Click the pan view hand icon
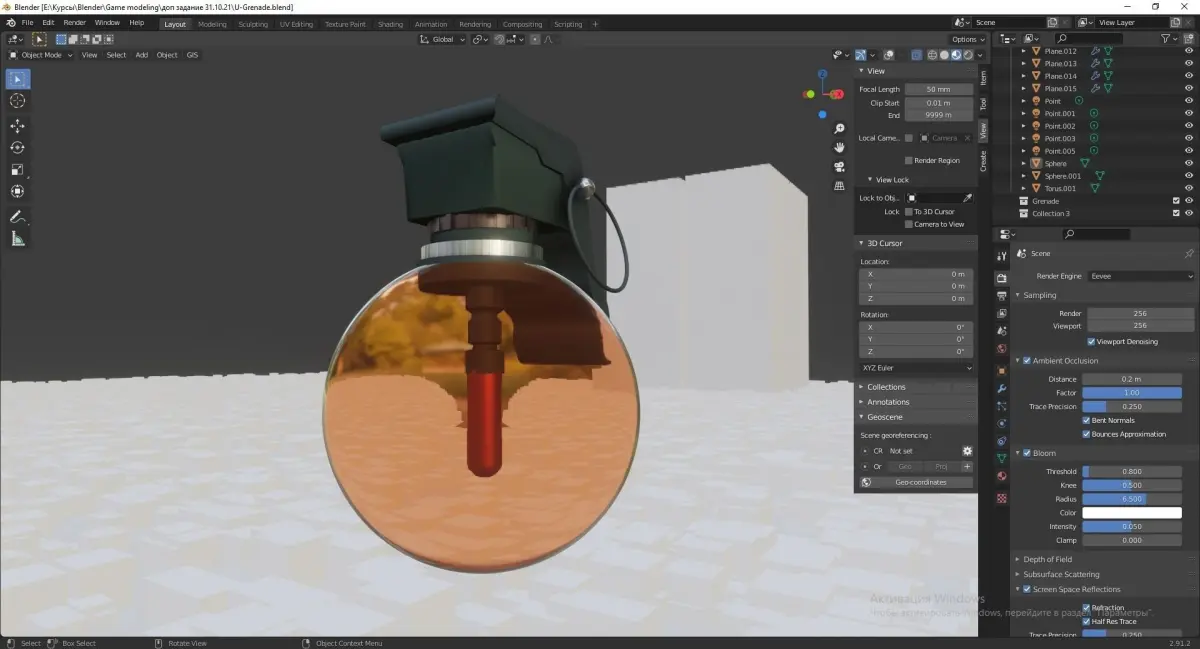 (x=840, y=148)
